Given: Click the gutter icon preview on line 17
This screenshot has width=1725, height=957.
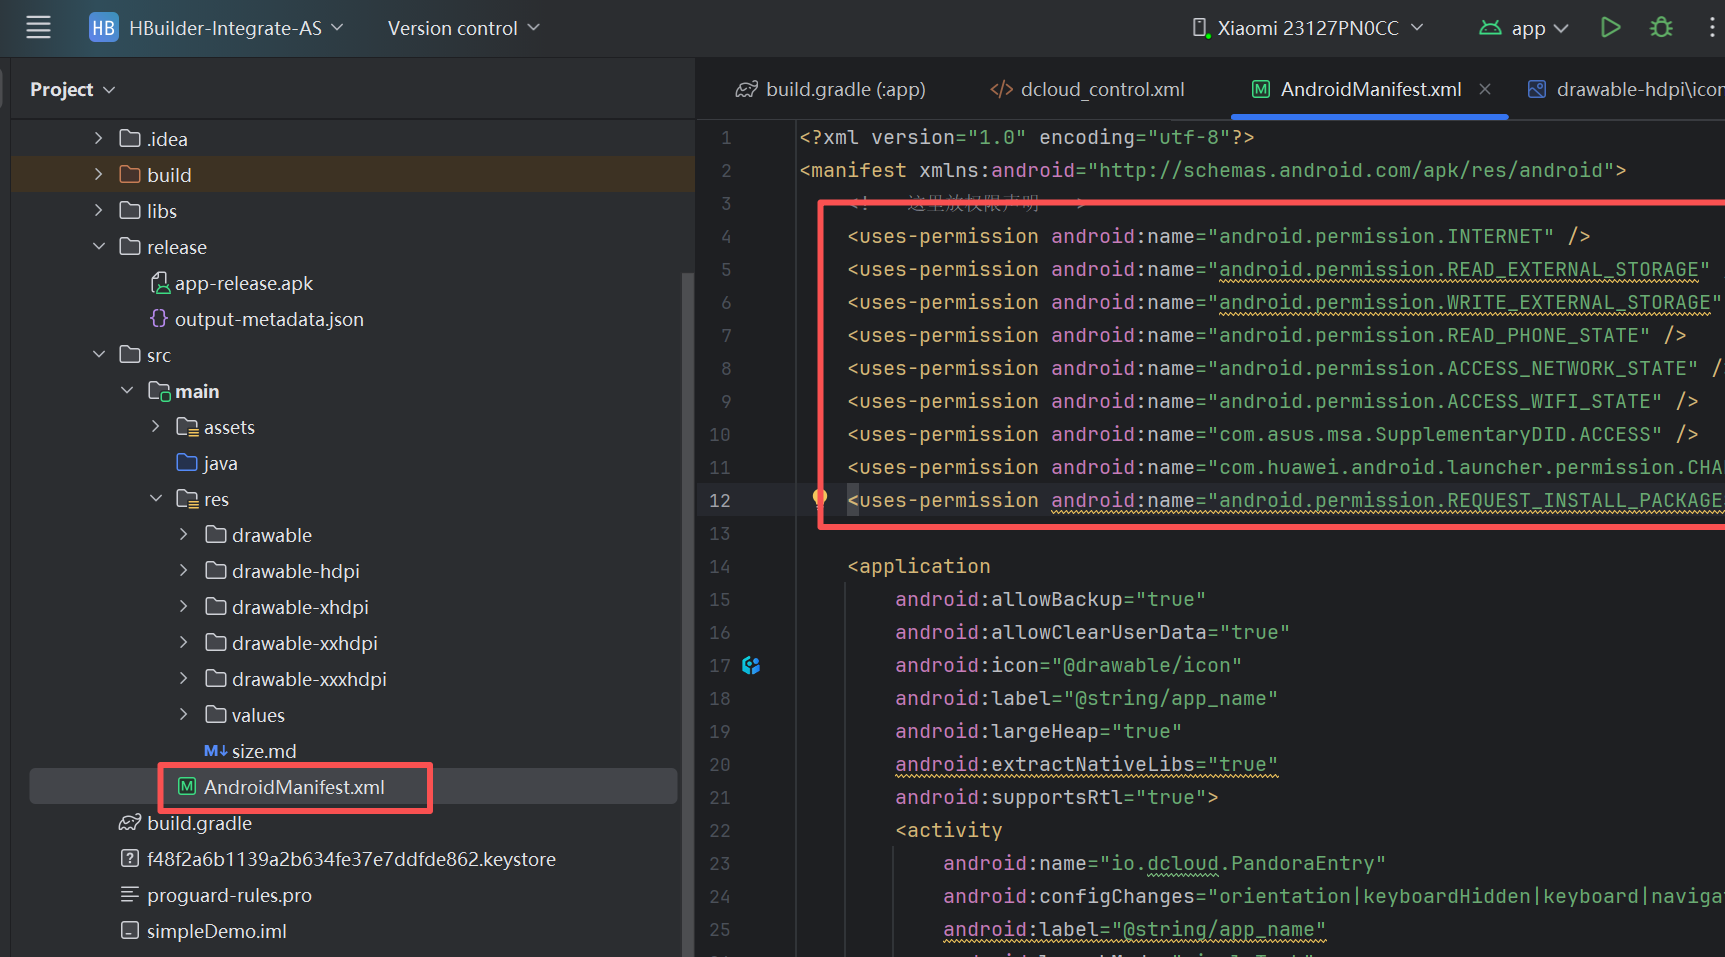Looking at the screenshot, I should click(751, 665).
